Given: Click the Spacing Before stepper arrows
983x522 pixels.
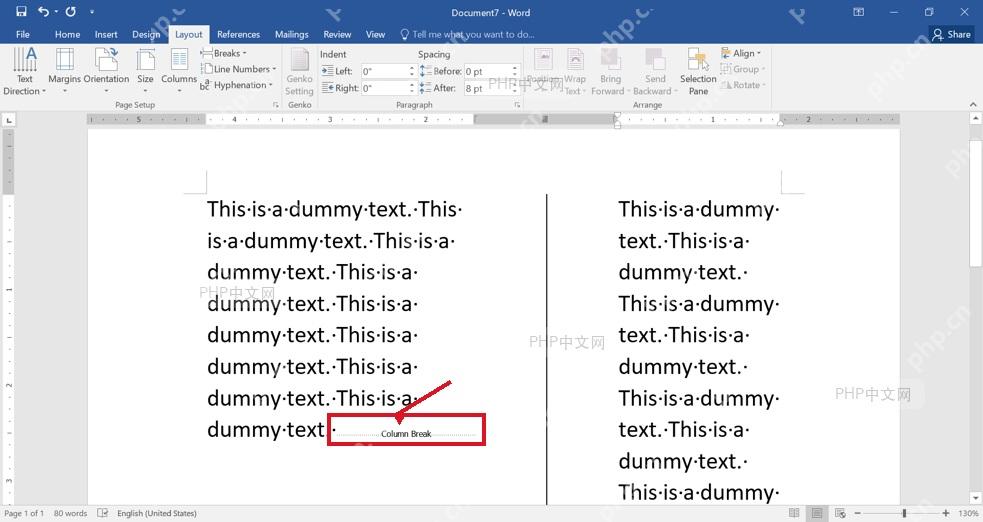Looking at the screenshot, I should point(515,71).
